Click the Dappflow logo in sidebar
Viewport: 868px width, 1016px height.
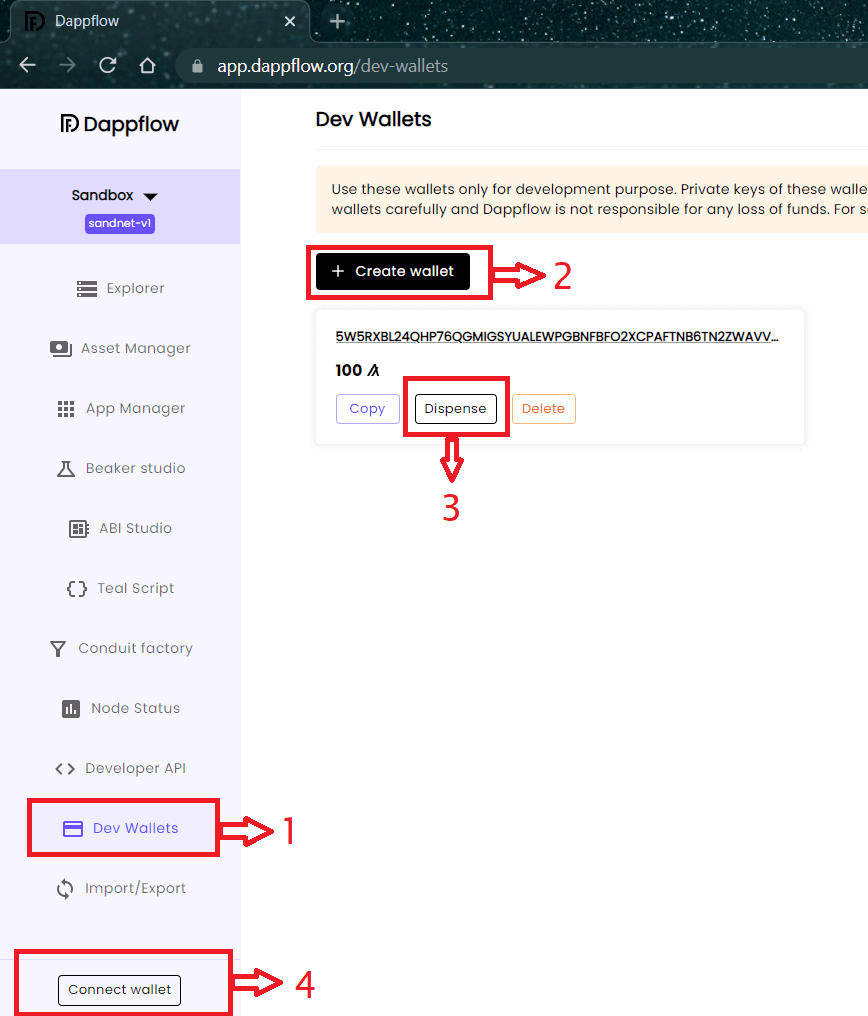coord(120,124)
